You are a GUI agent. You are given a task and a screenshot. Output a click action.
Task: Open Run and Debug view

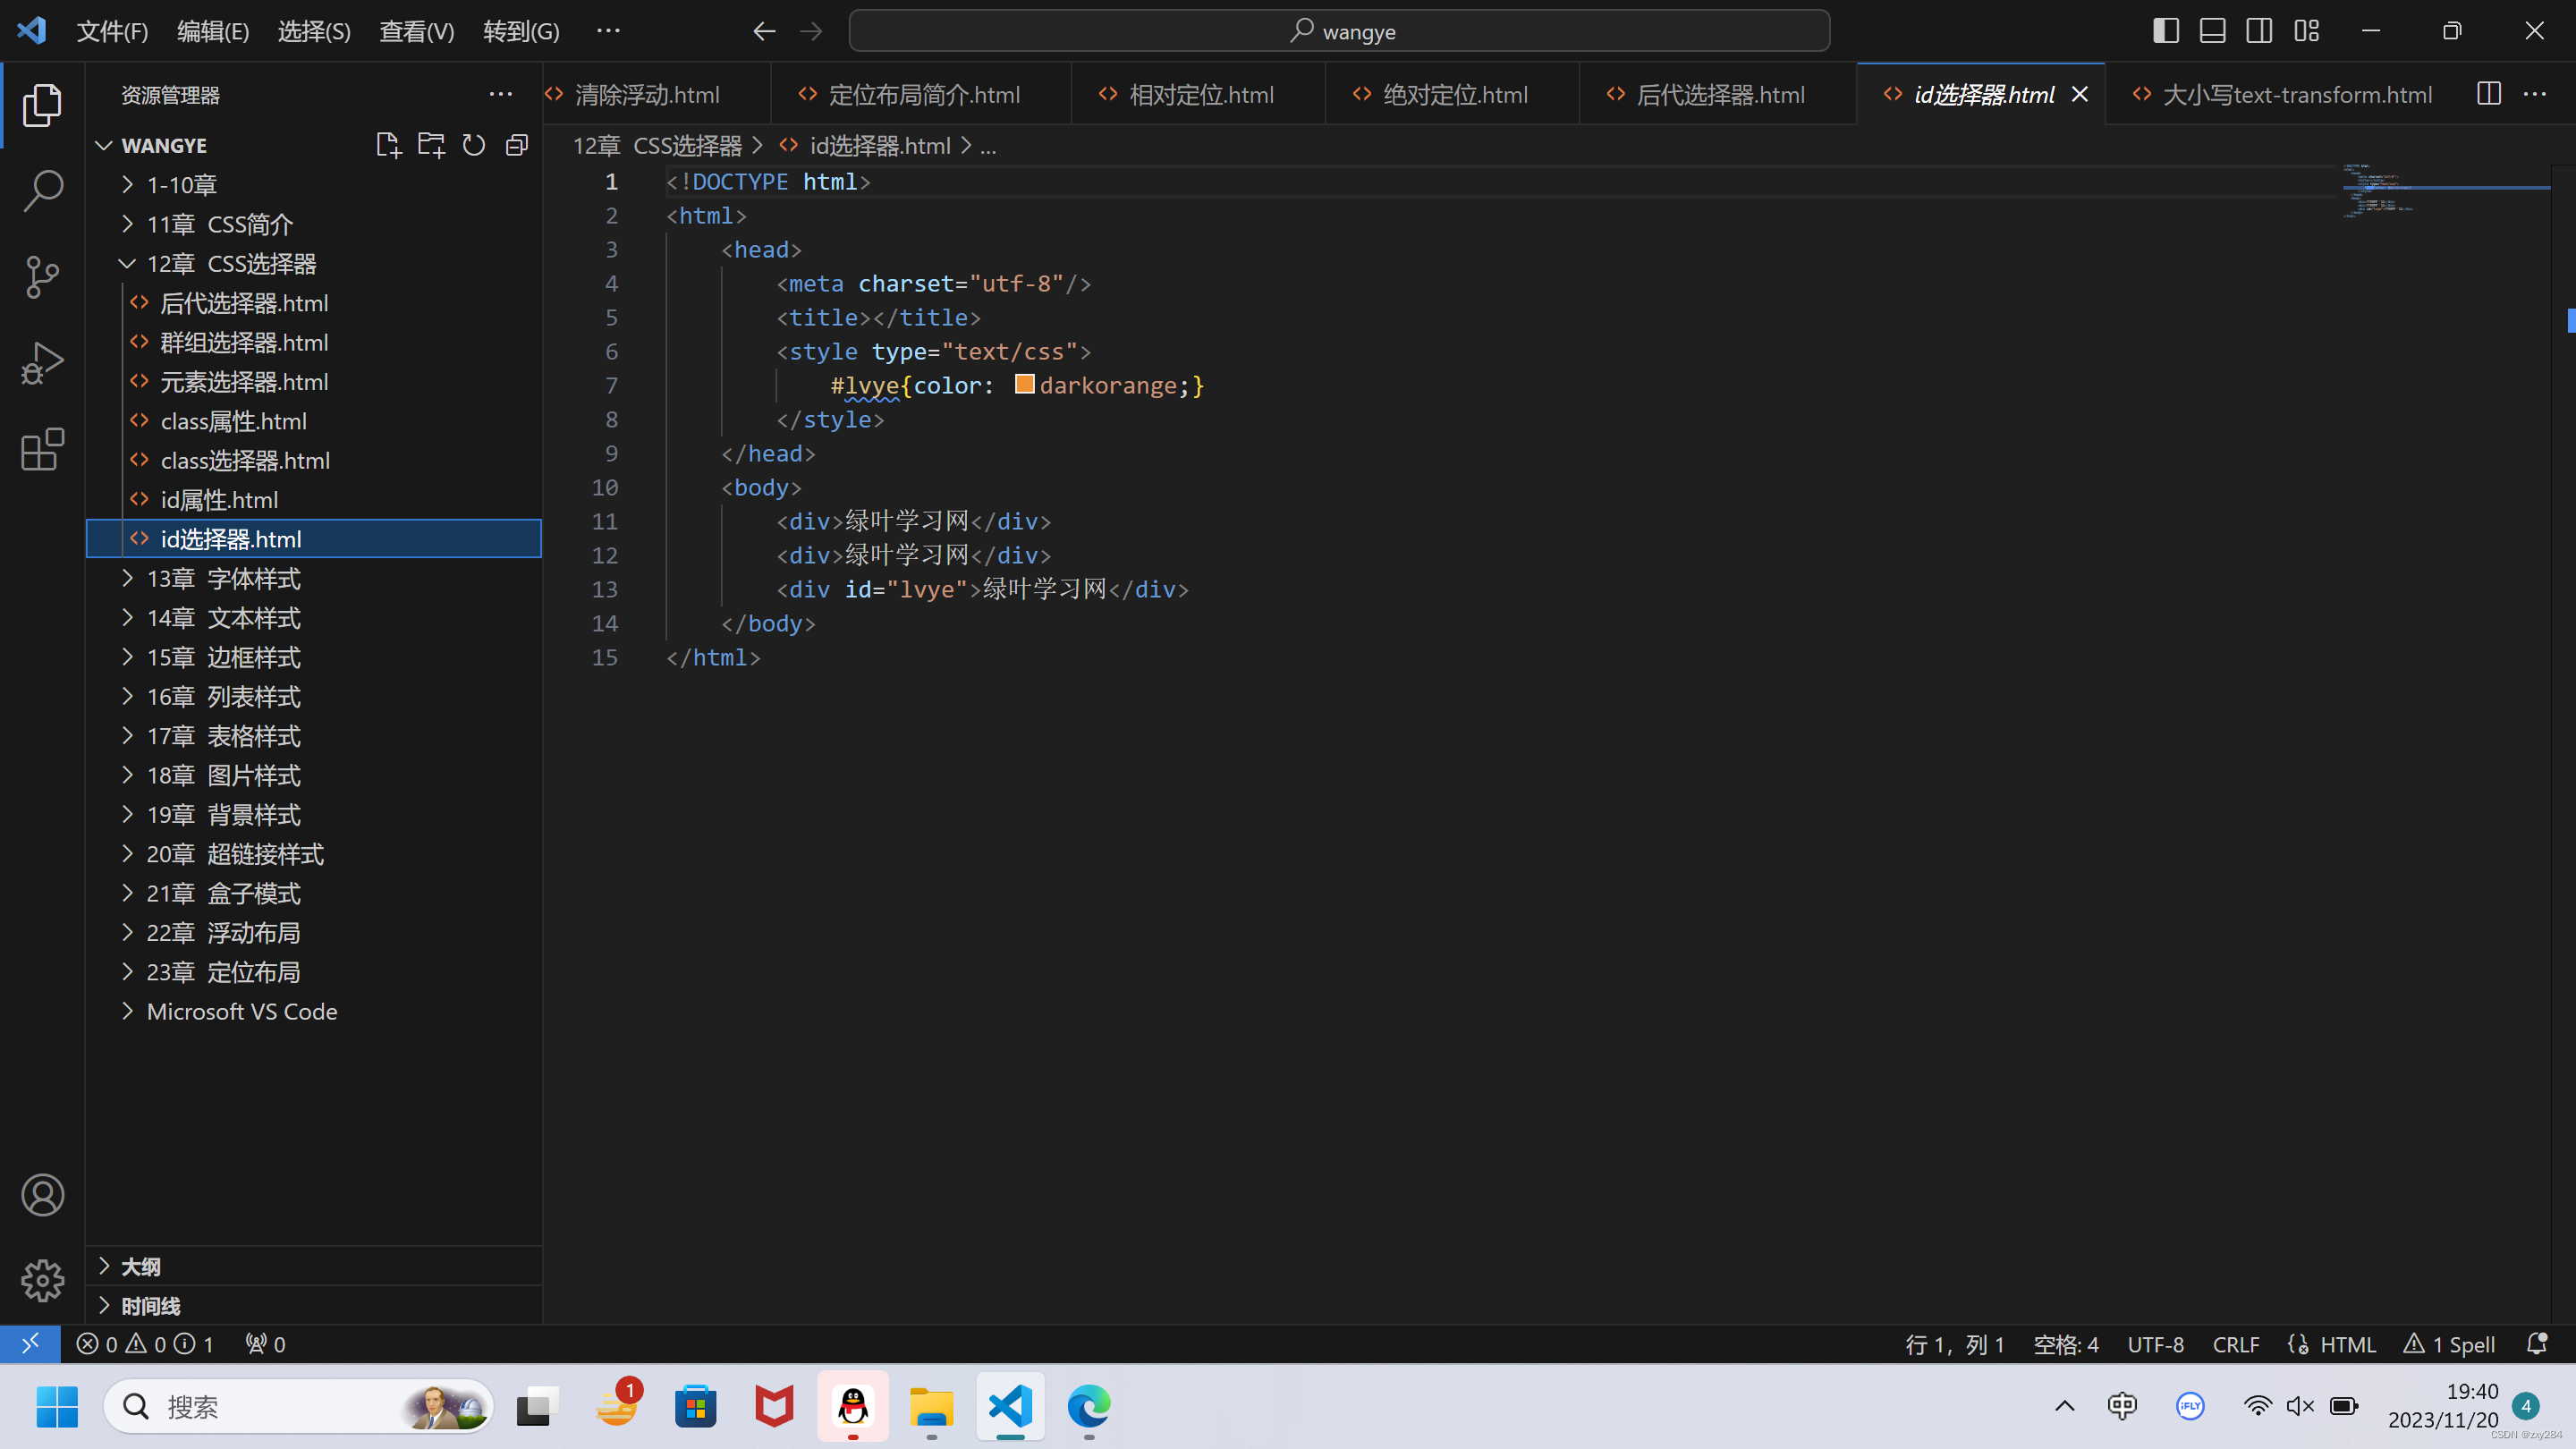click(x=42, y=363)
